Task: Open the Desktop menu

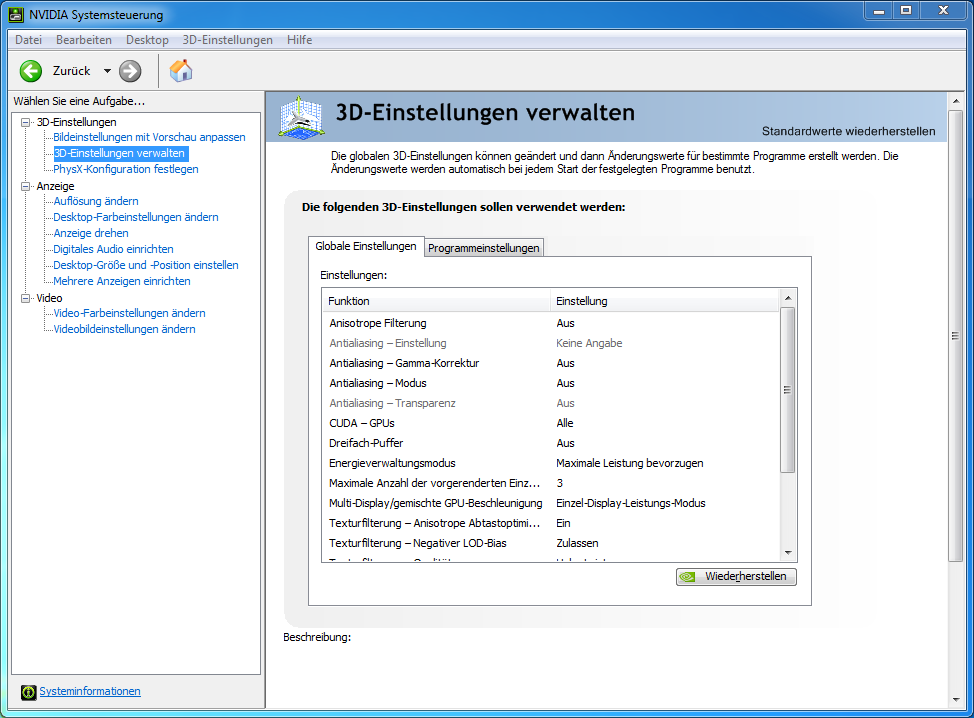Action: 147,40
